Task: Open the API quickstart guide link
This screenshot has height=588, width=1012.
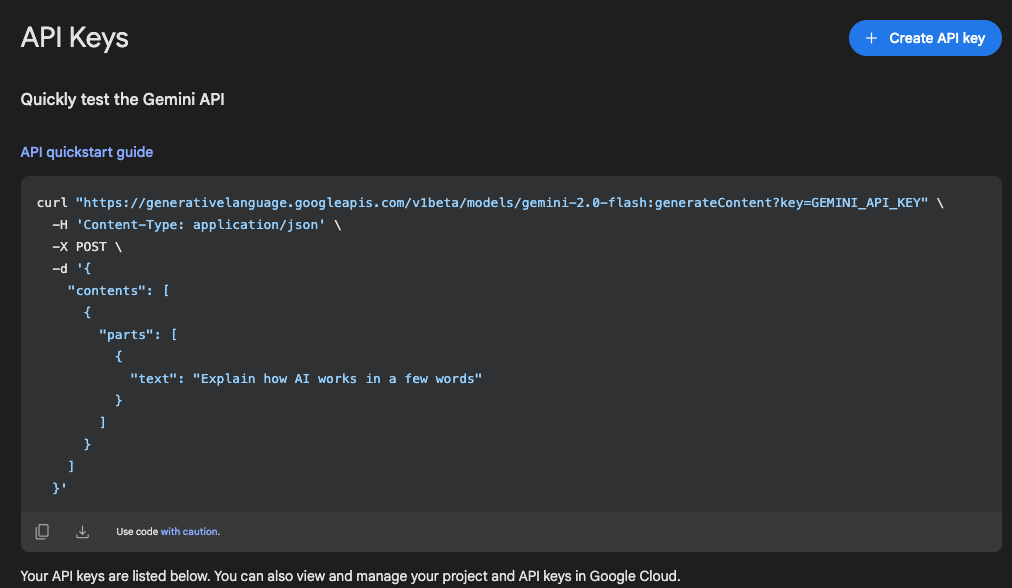Action: click(x=86, y=152)
